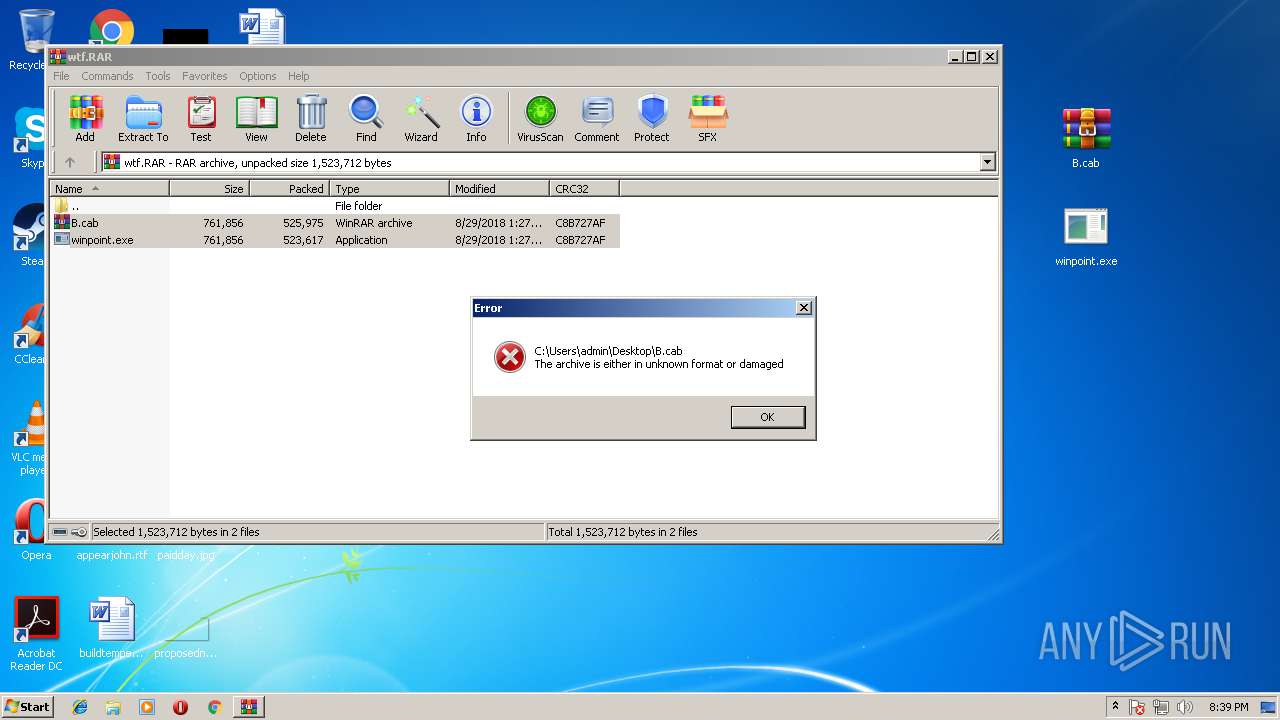The width and height of the screenshot is (1280, 720).
Task: Open the Favorites menu
Action: point(205,76)
